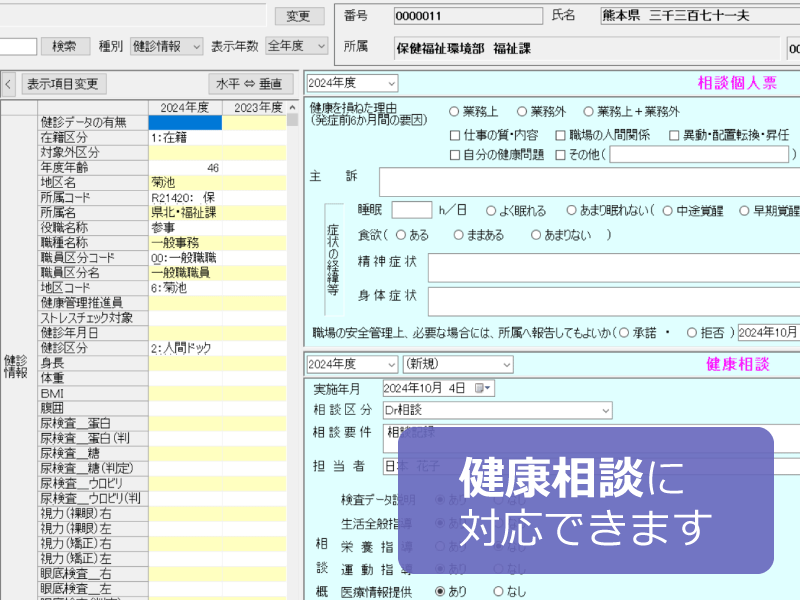This screenshot has width=800, height=600.
Task: Click the 2024年度 column header
Action: tap(184, 108)
